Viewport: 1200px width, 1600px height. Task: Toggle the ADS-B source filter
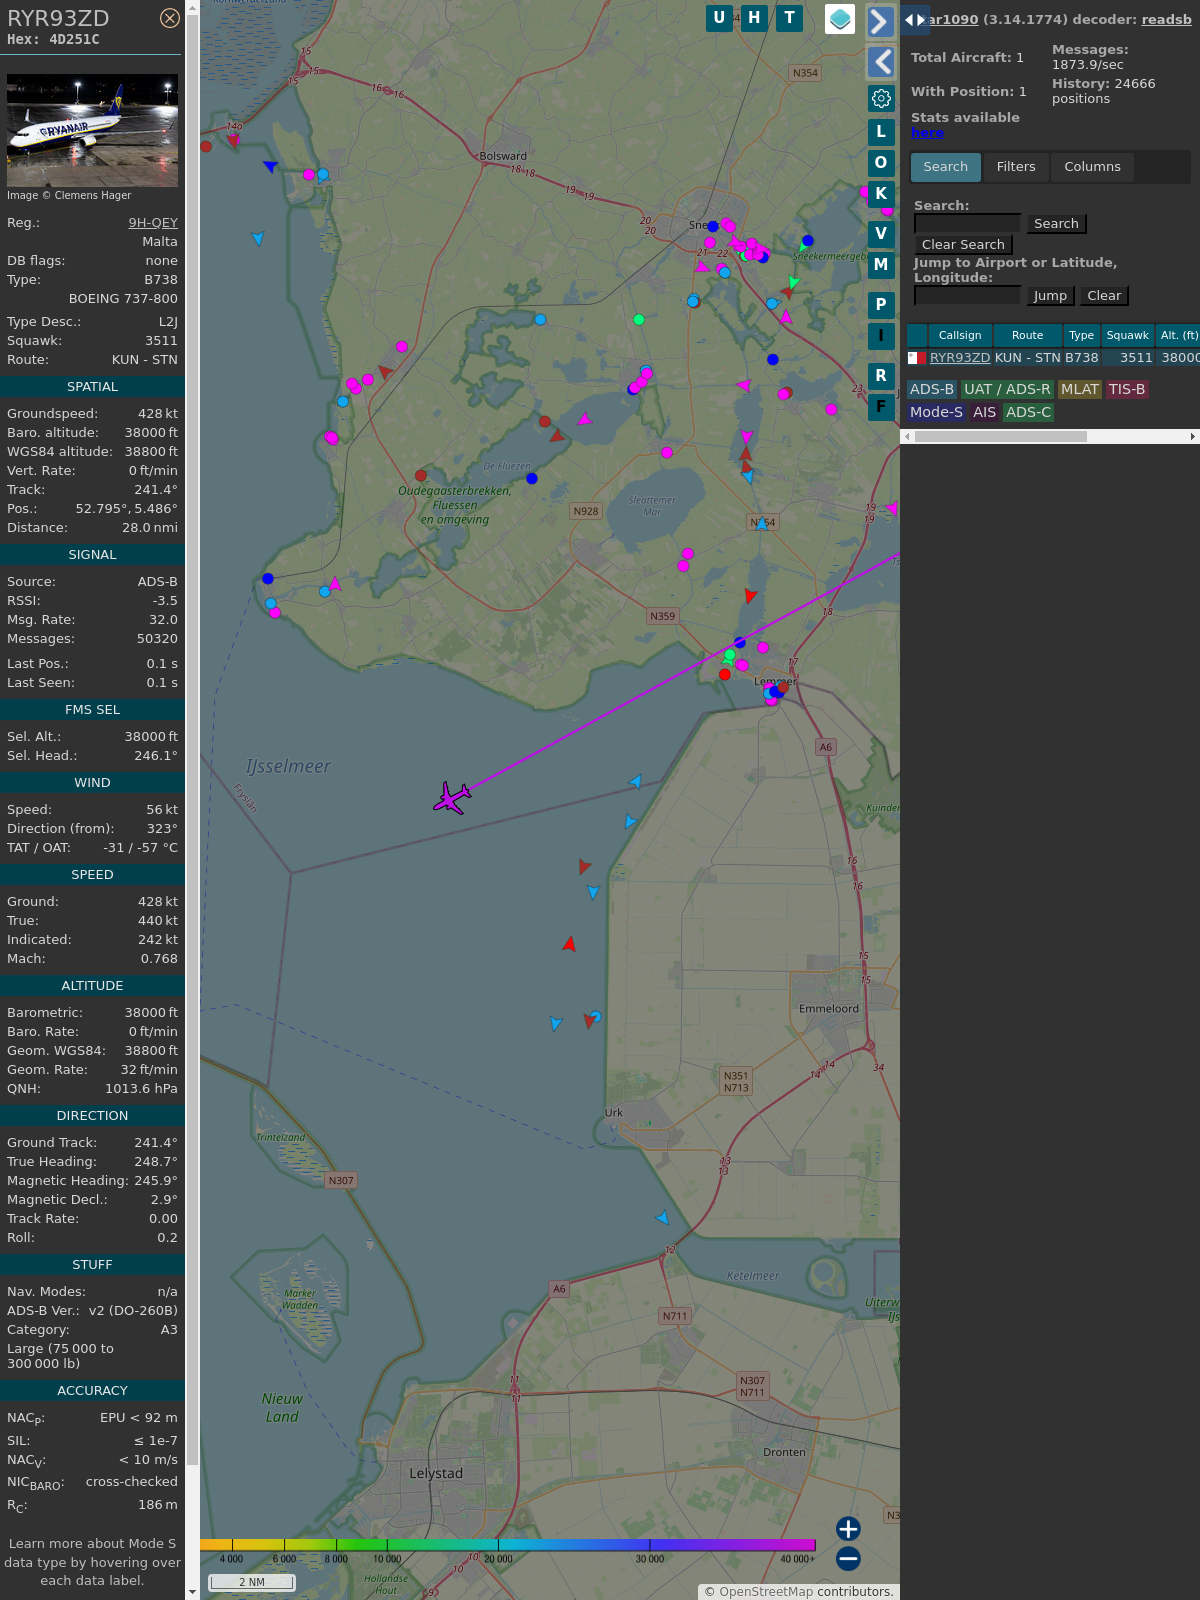931,389
